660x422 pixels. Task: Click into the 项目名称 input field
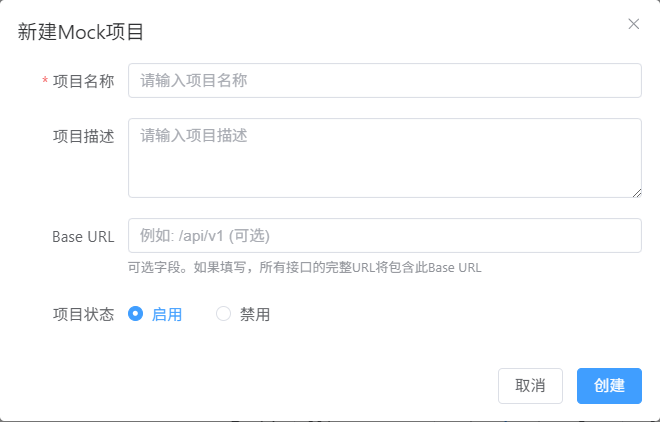(385, 80)
